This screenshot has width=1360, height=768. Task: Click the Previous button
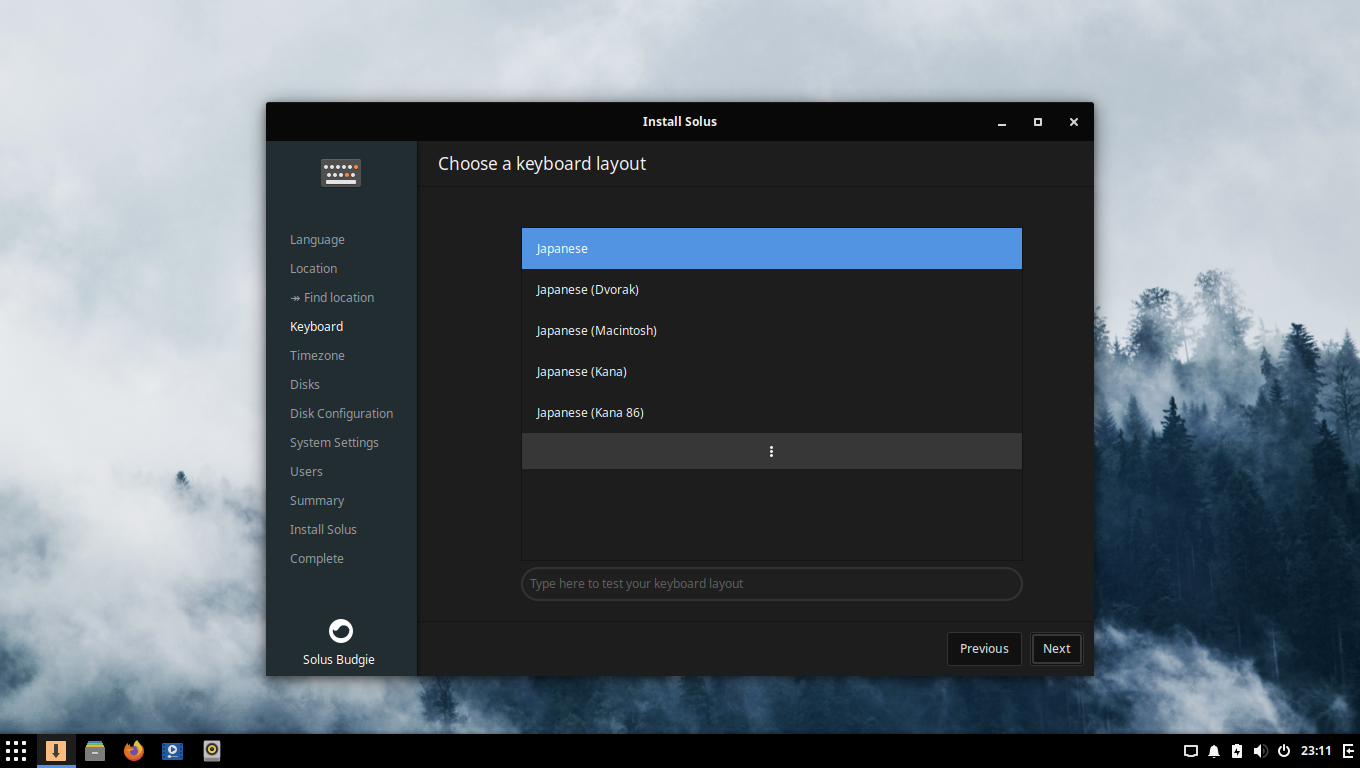(x=984, y=649)
